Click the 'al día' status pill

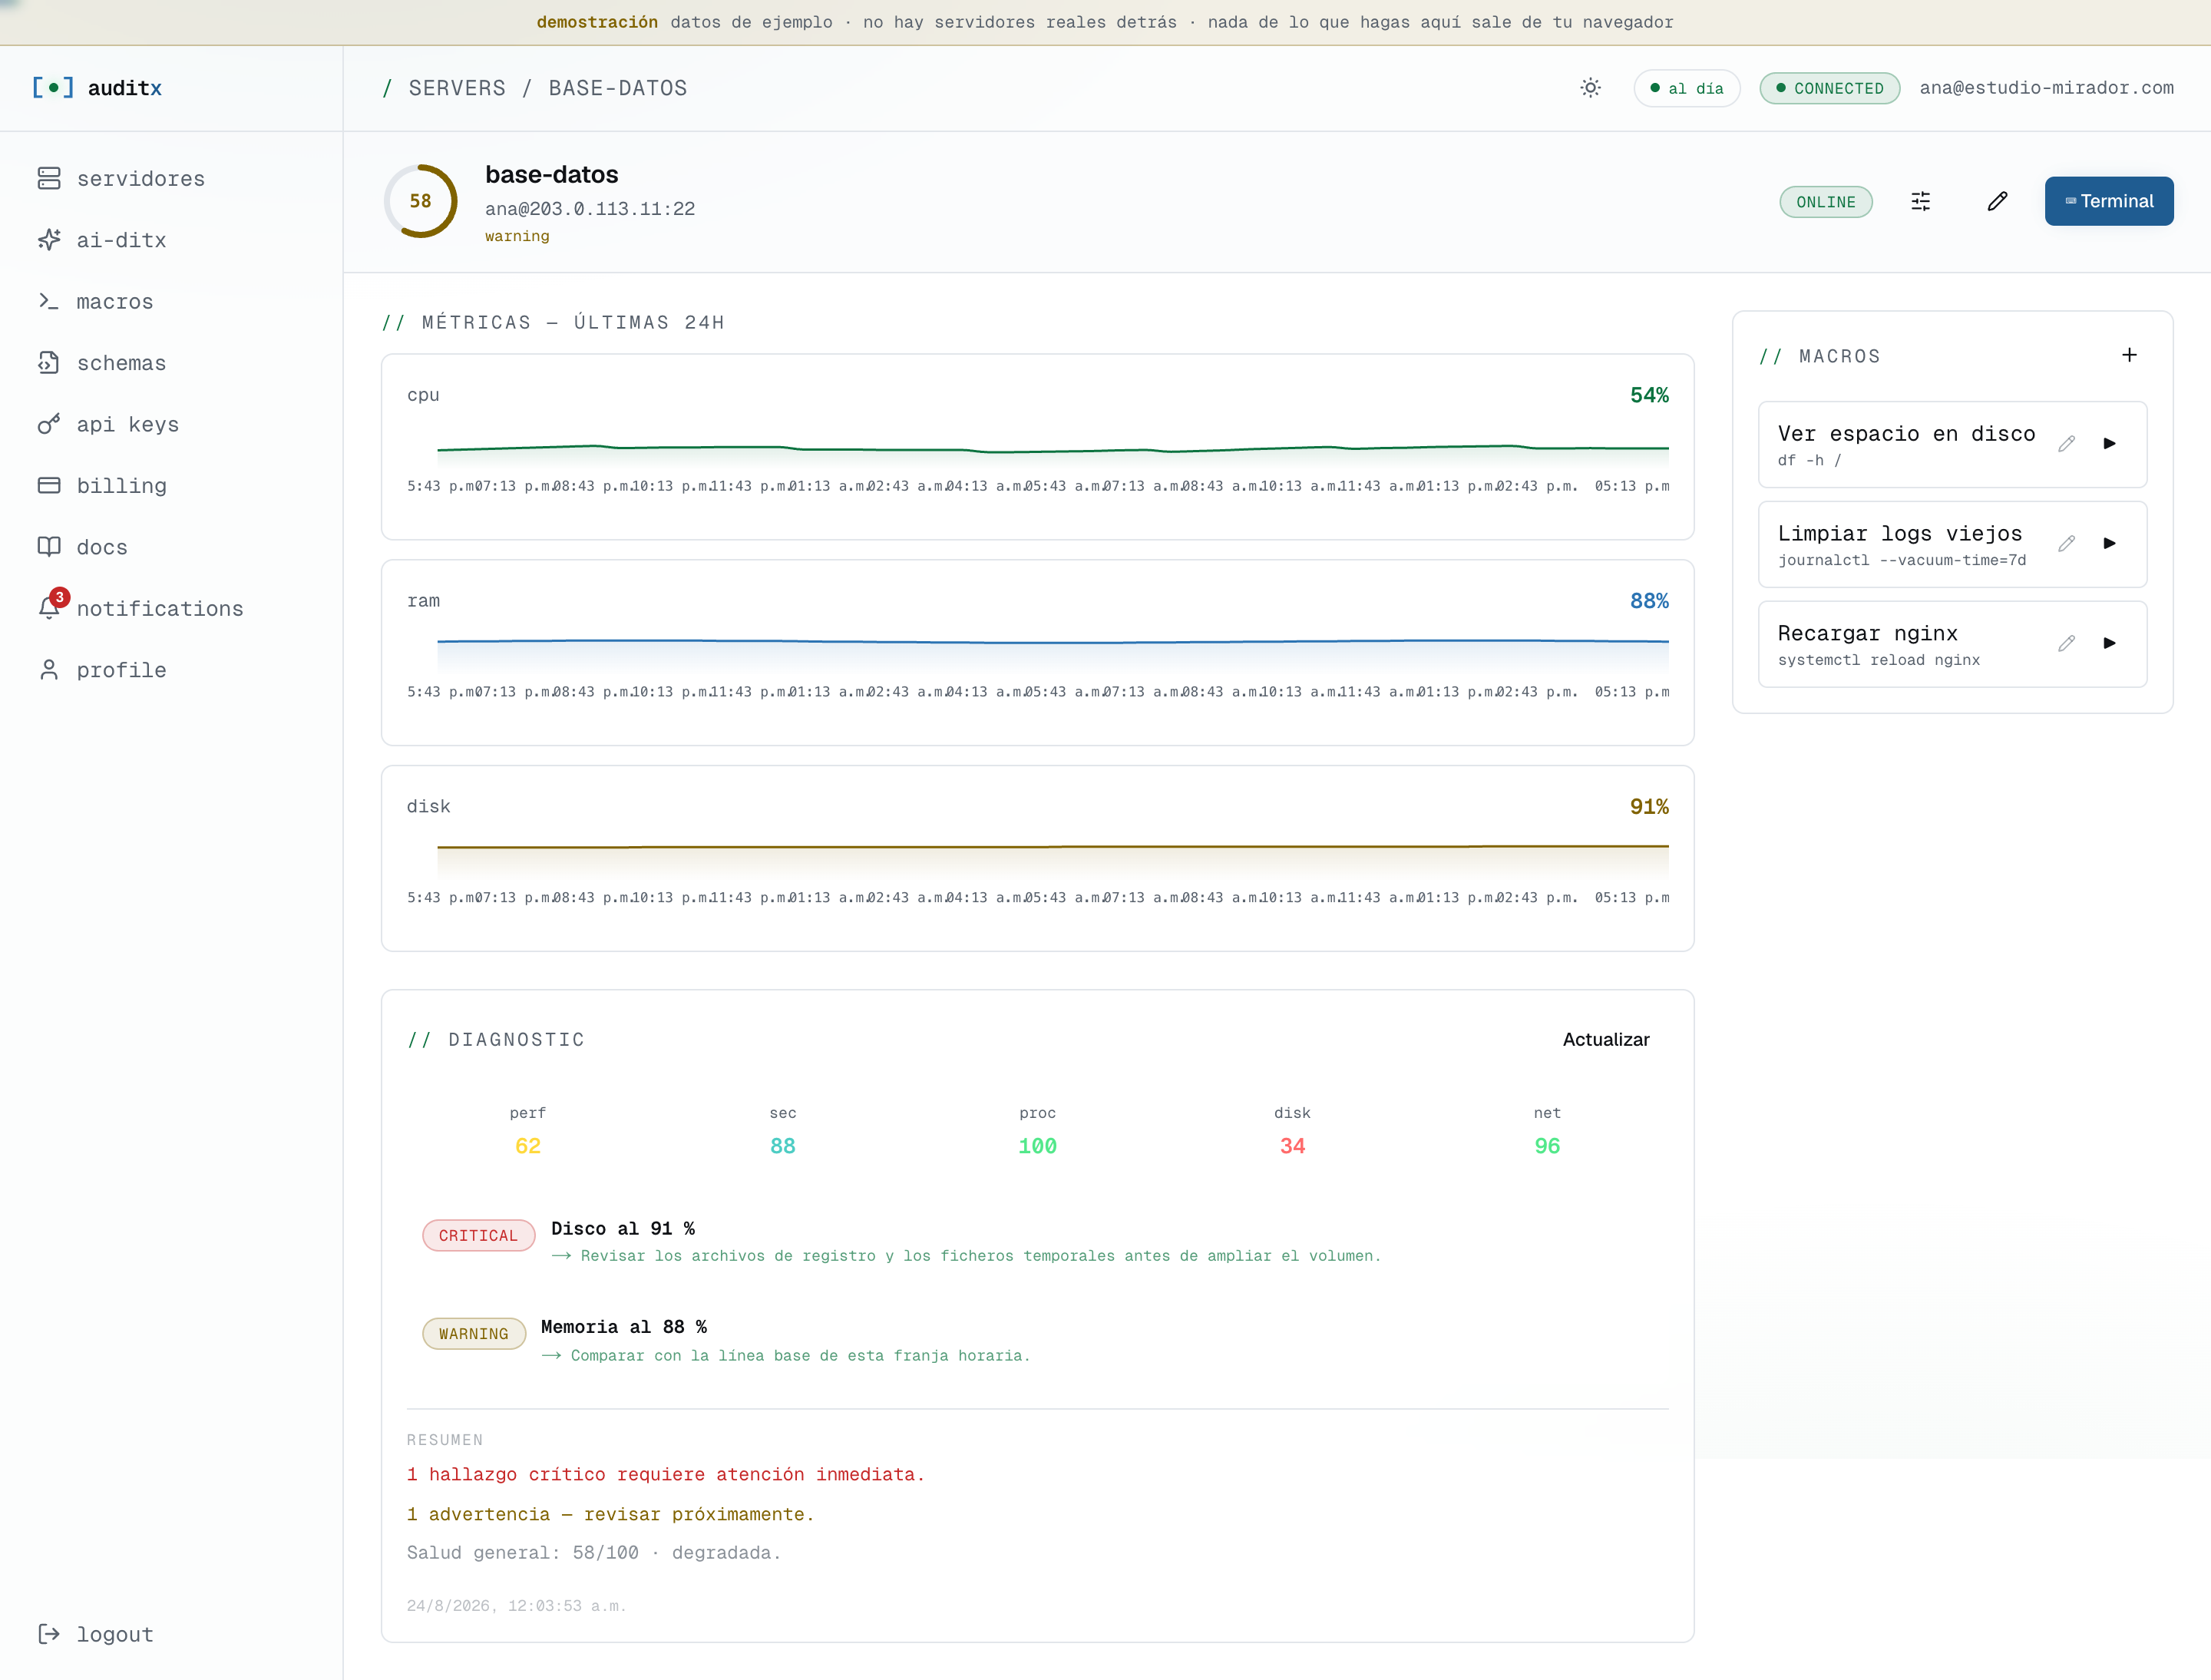pos(1686,88)
